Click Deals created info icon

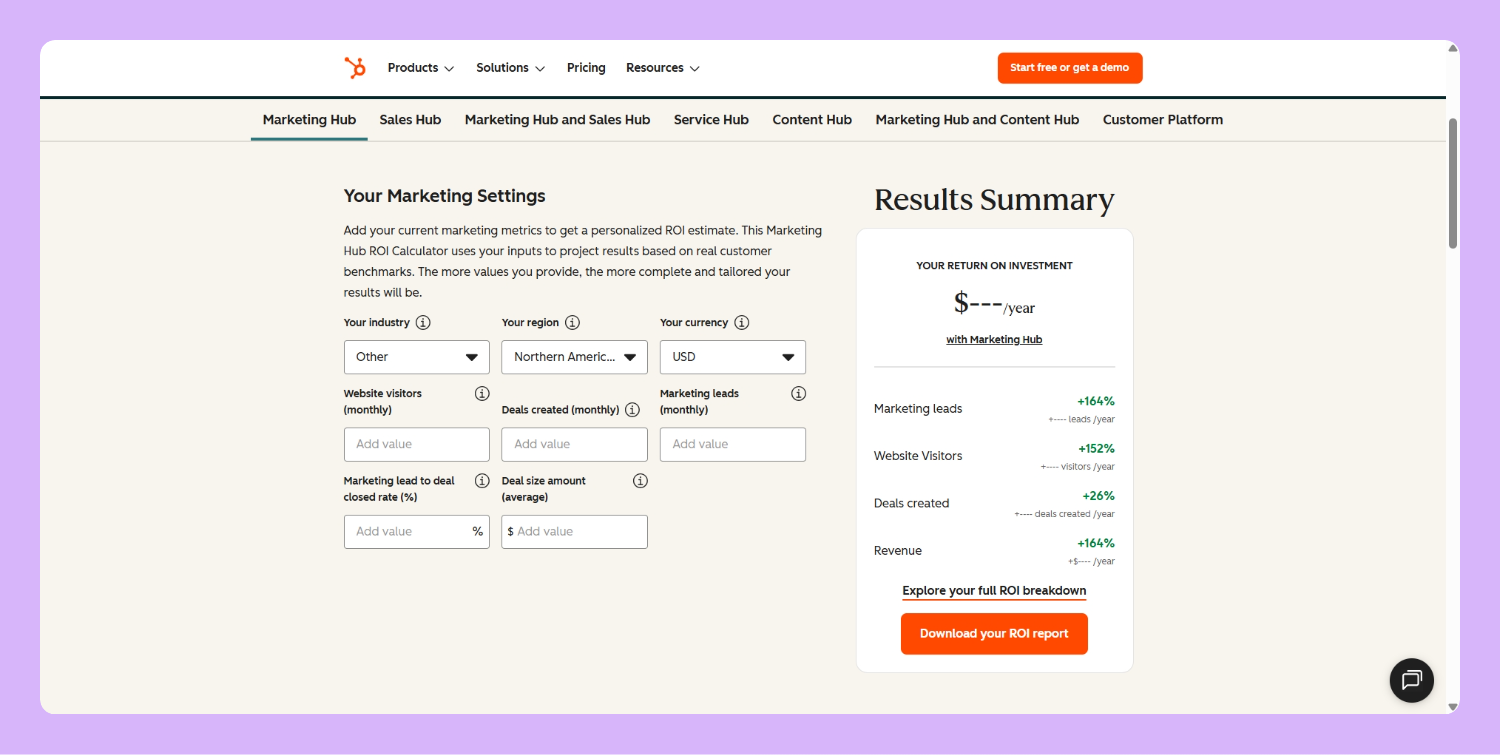click(x=632, y=410)
